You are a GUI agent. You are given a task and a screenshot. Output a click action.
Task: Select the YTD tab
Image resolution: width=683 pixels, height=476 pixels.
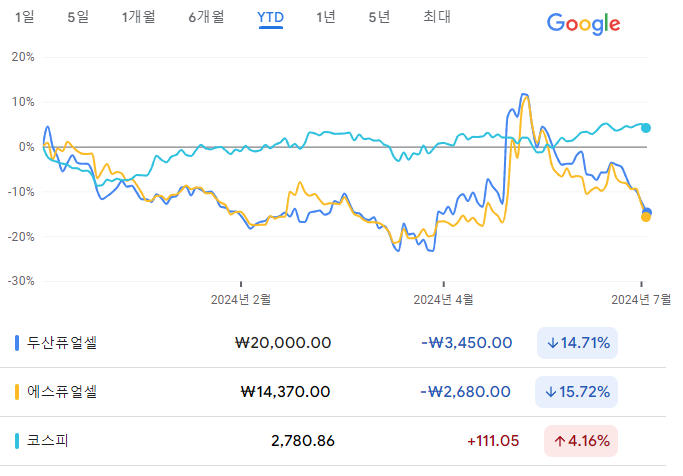[x=270, y=17]
